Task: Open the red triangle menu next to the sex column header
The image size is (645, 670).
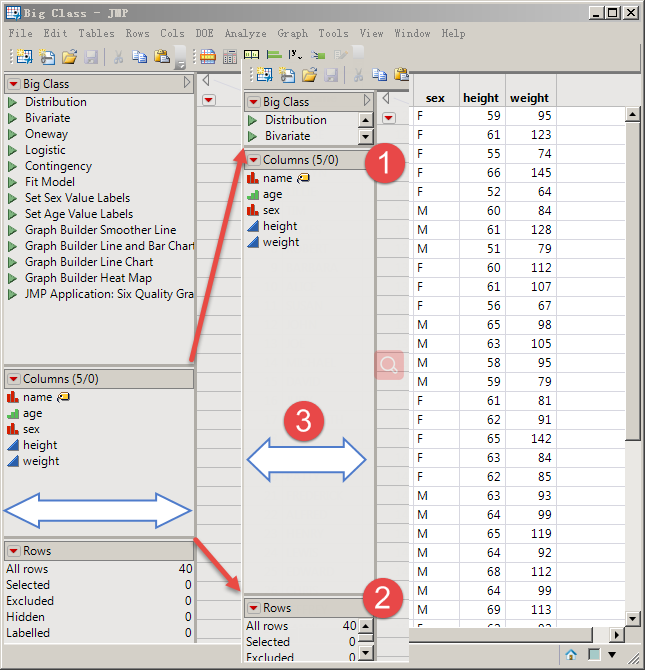Action: pyautogui.click(x=389, y=118)
